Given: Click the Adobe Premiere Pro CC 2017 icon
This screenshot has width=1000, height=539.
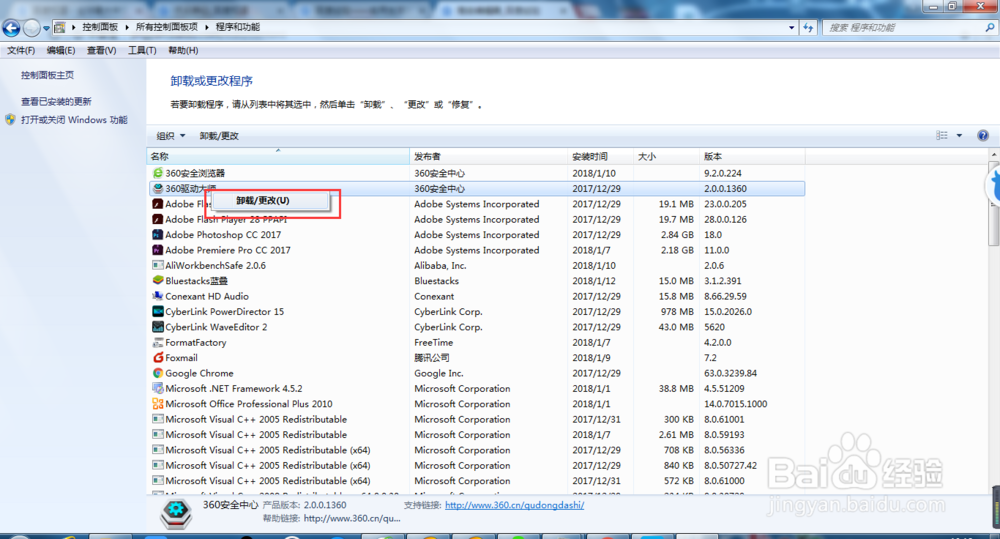Looking at the screenshot, I should 158,250.
